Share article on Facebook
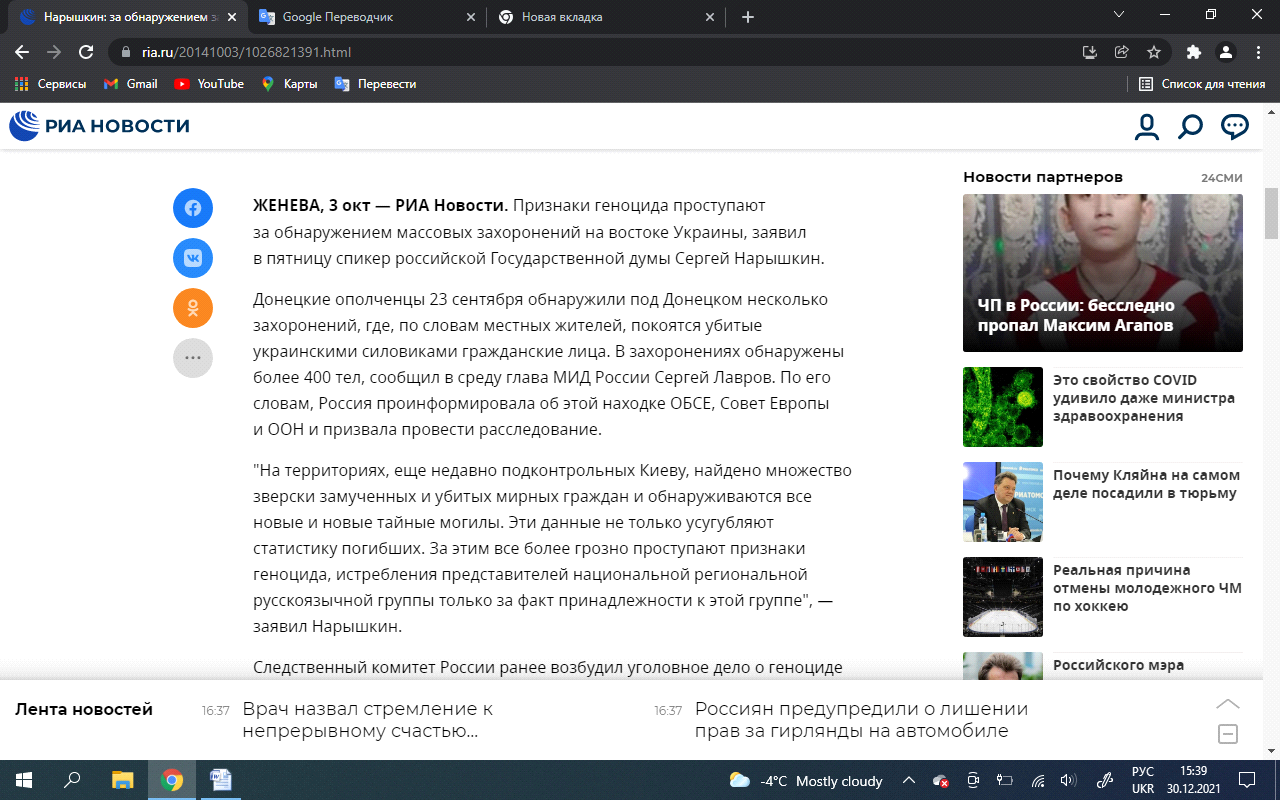This screenshot has height=800, width=1280. pyautogui.click(x=193, y=208)
